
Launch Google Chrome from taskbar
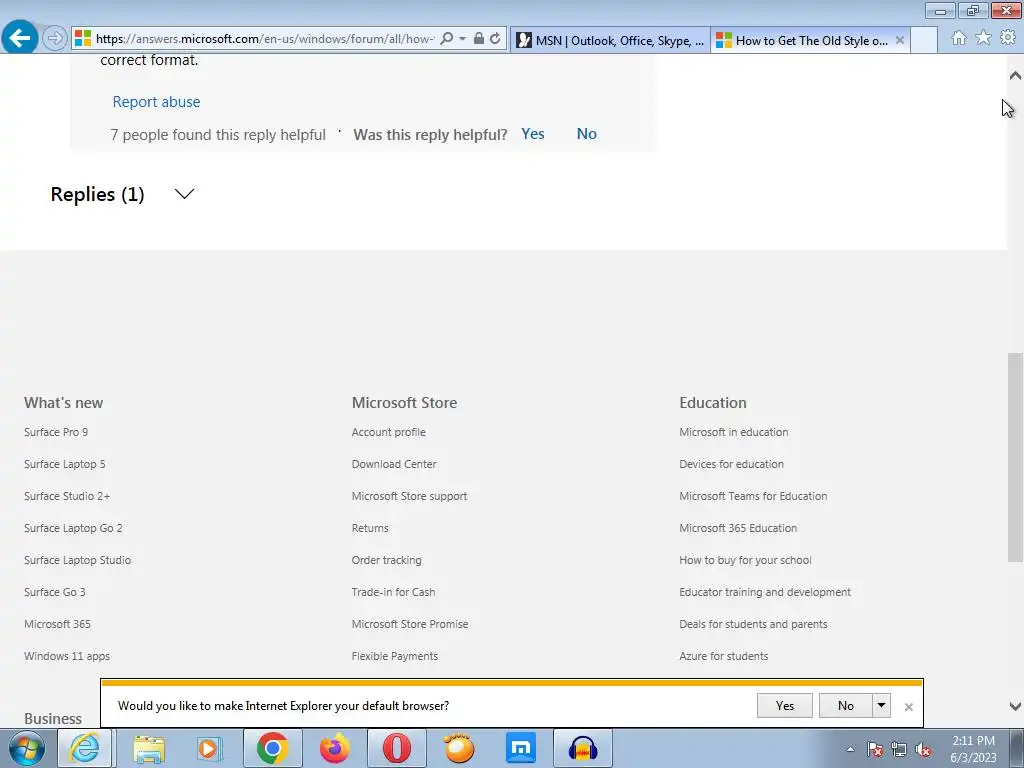272,748
